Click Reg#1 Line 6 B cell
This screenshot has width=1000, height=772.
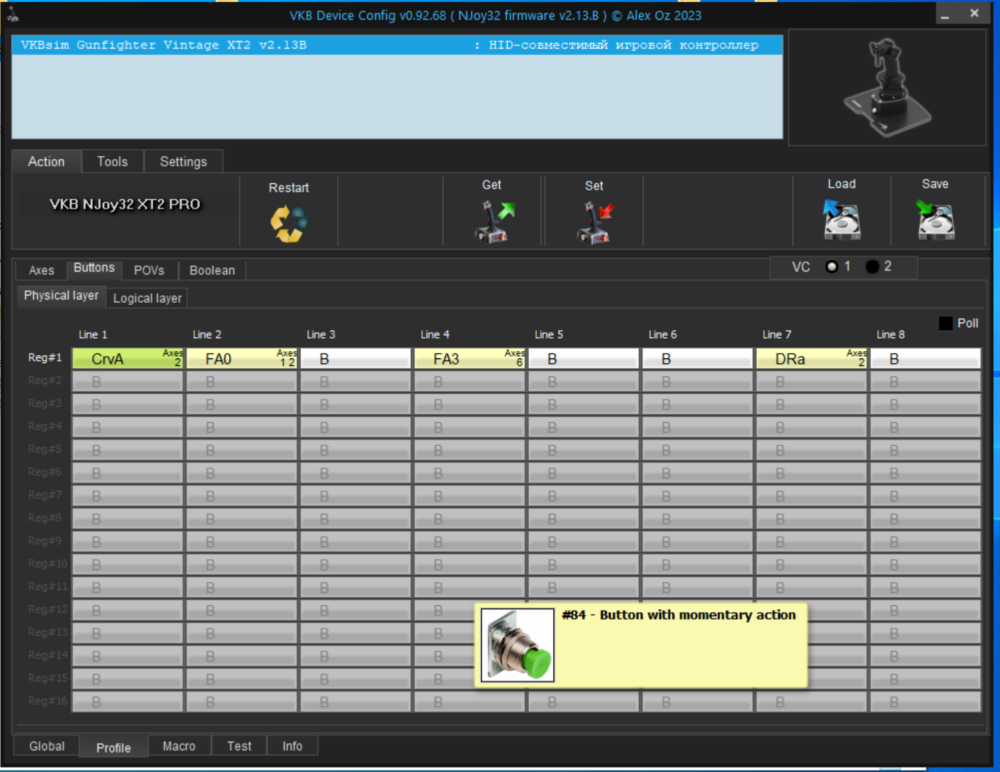point(697,359)
